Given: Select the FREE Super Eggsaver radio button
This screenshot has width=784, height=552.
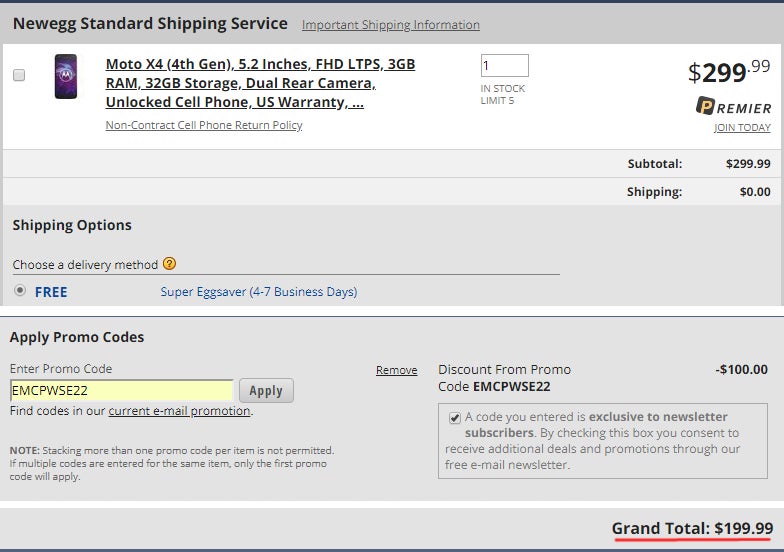Looking at the screenshot, I should tap(20, 290).
